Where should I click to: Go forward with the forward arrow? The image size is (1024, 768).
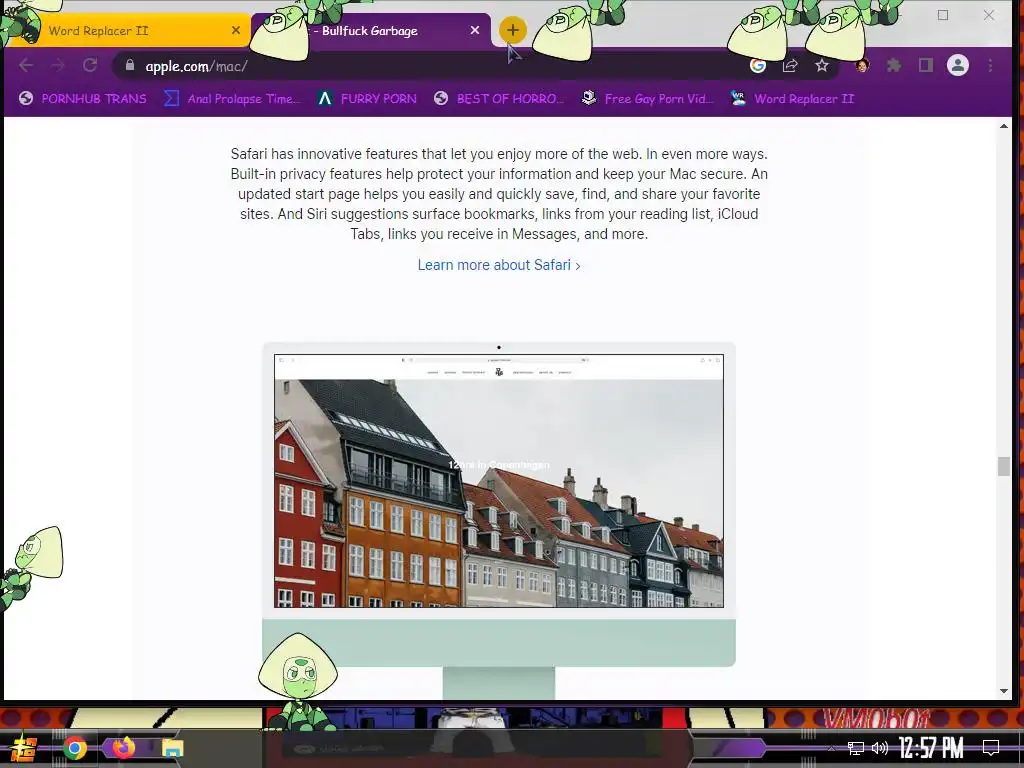click(58, 65)
